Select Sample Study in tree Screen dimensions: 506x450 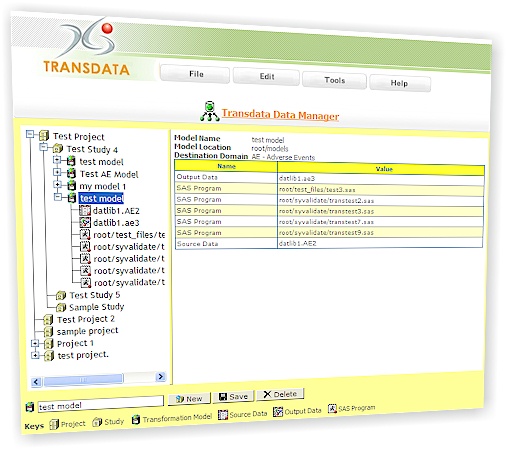click(97, 307)
